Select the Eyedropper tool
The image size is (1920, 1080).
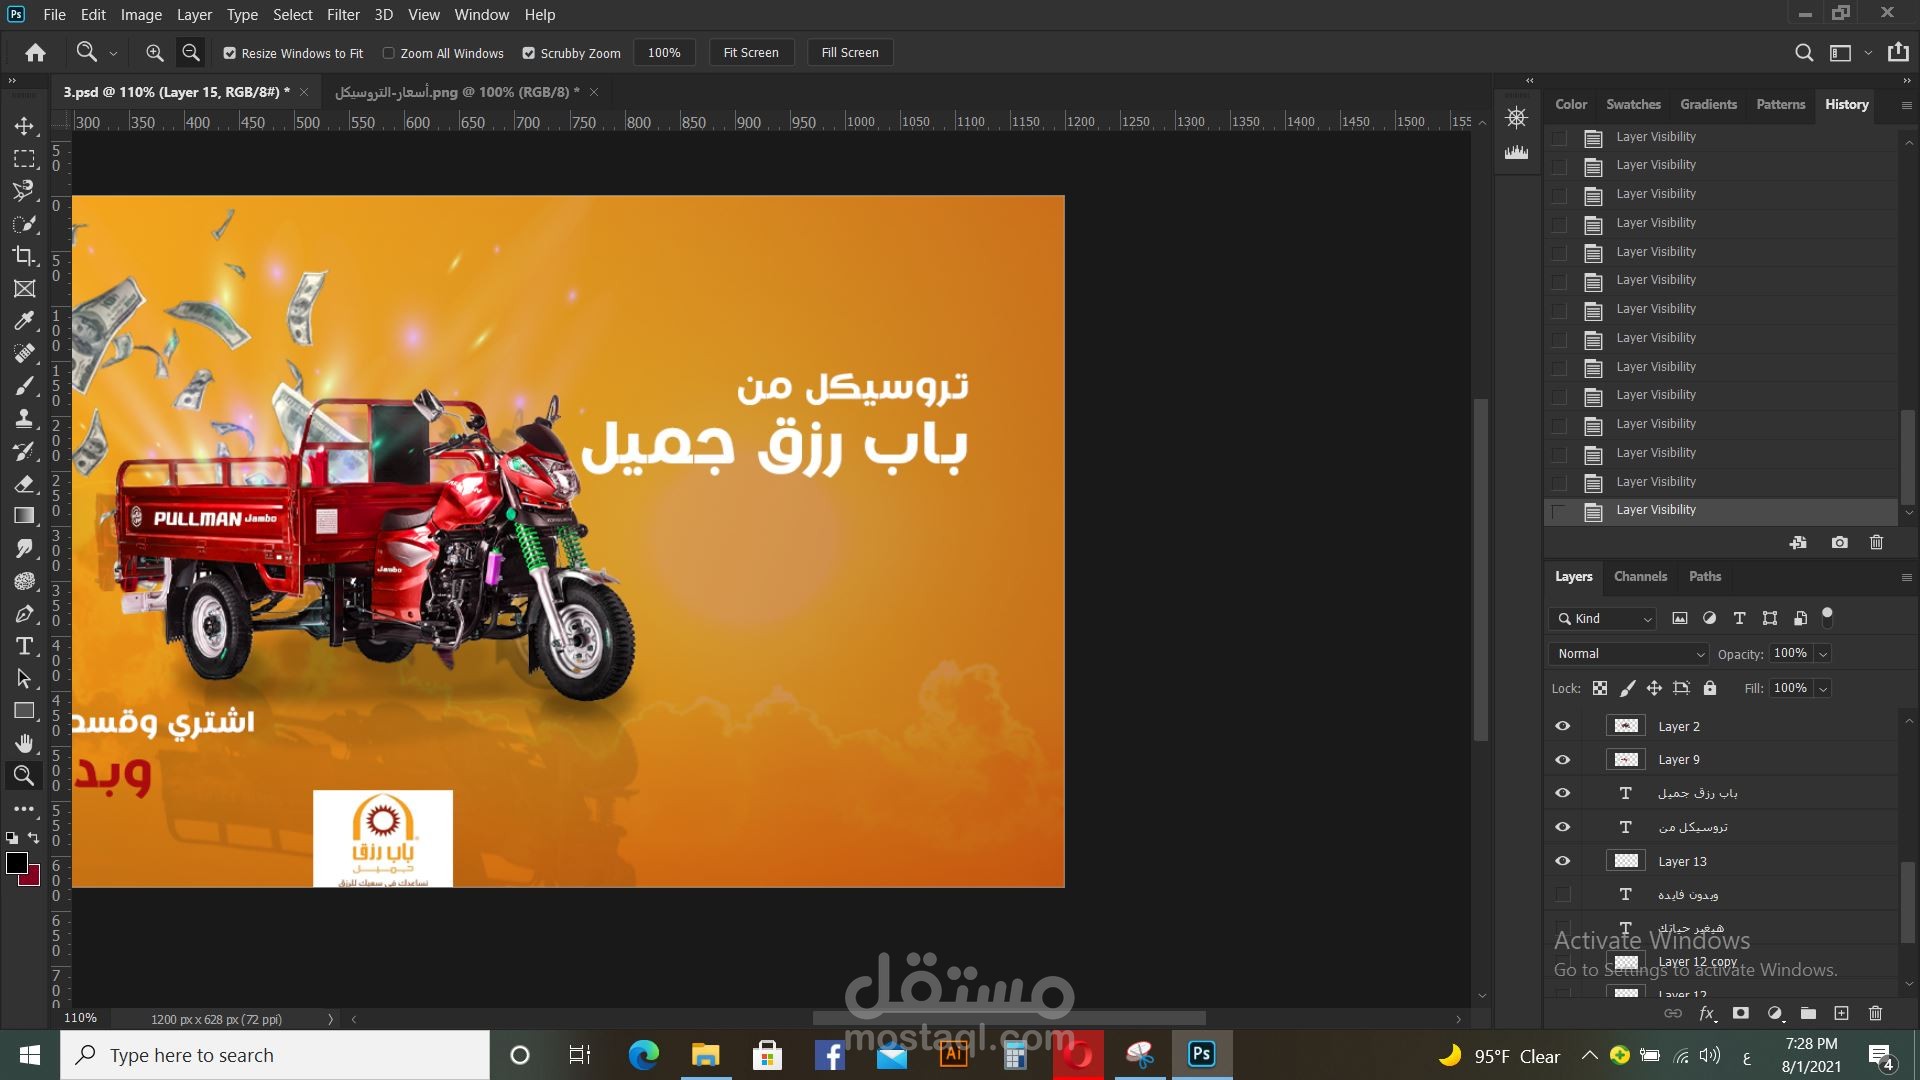pyautogui.click(x=24, y=321)
